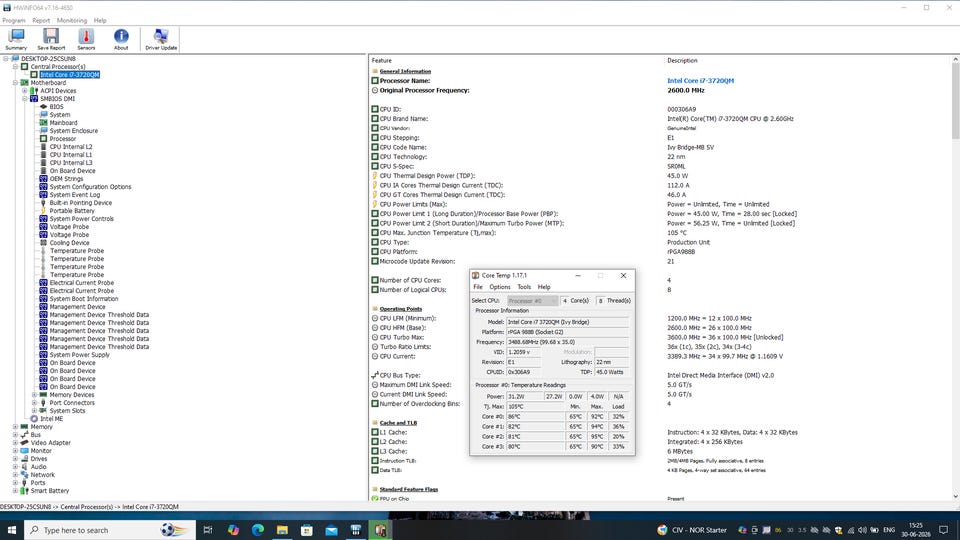The image size is (960, 540).
Task: Open the Sensors thermometer tool
Action: click(86, 39)
